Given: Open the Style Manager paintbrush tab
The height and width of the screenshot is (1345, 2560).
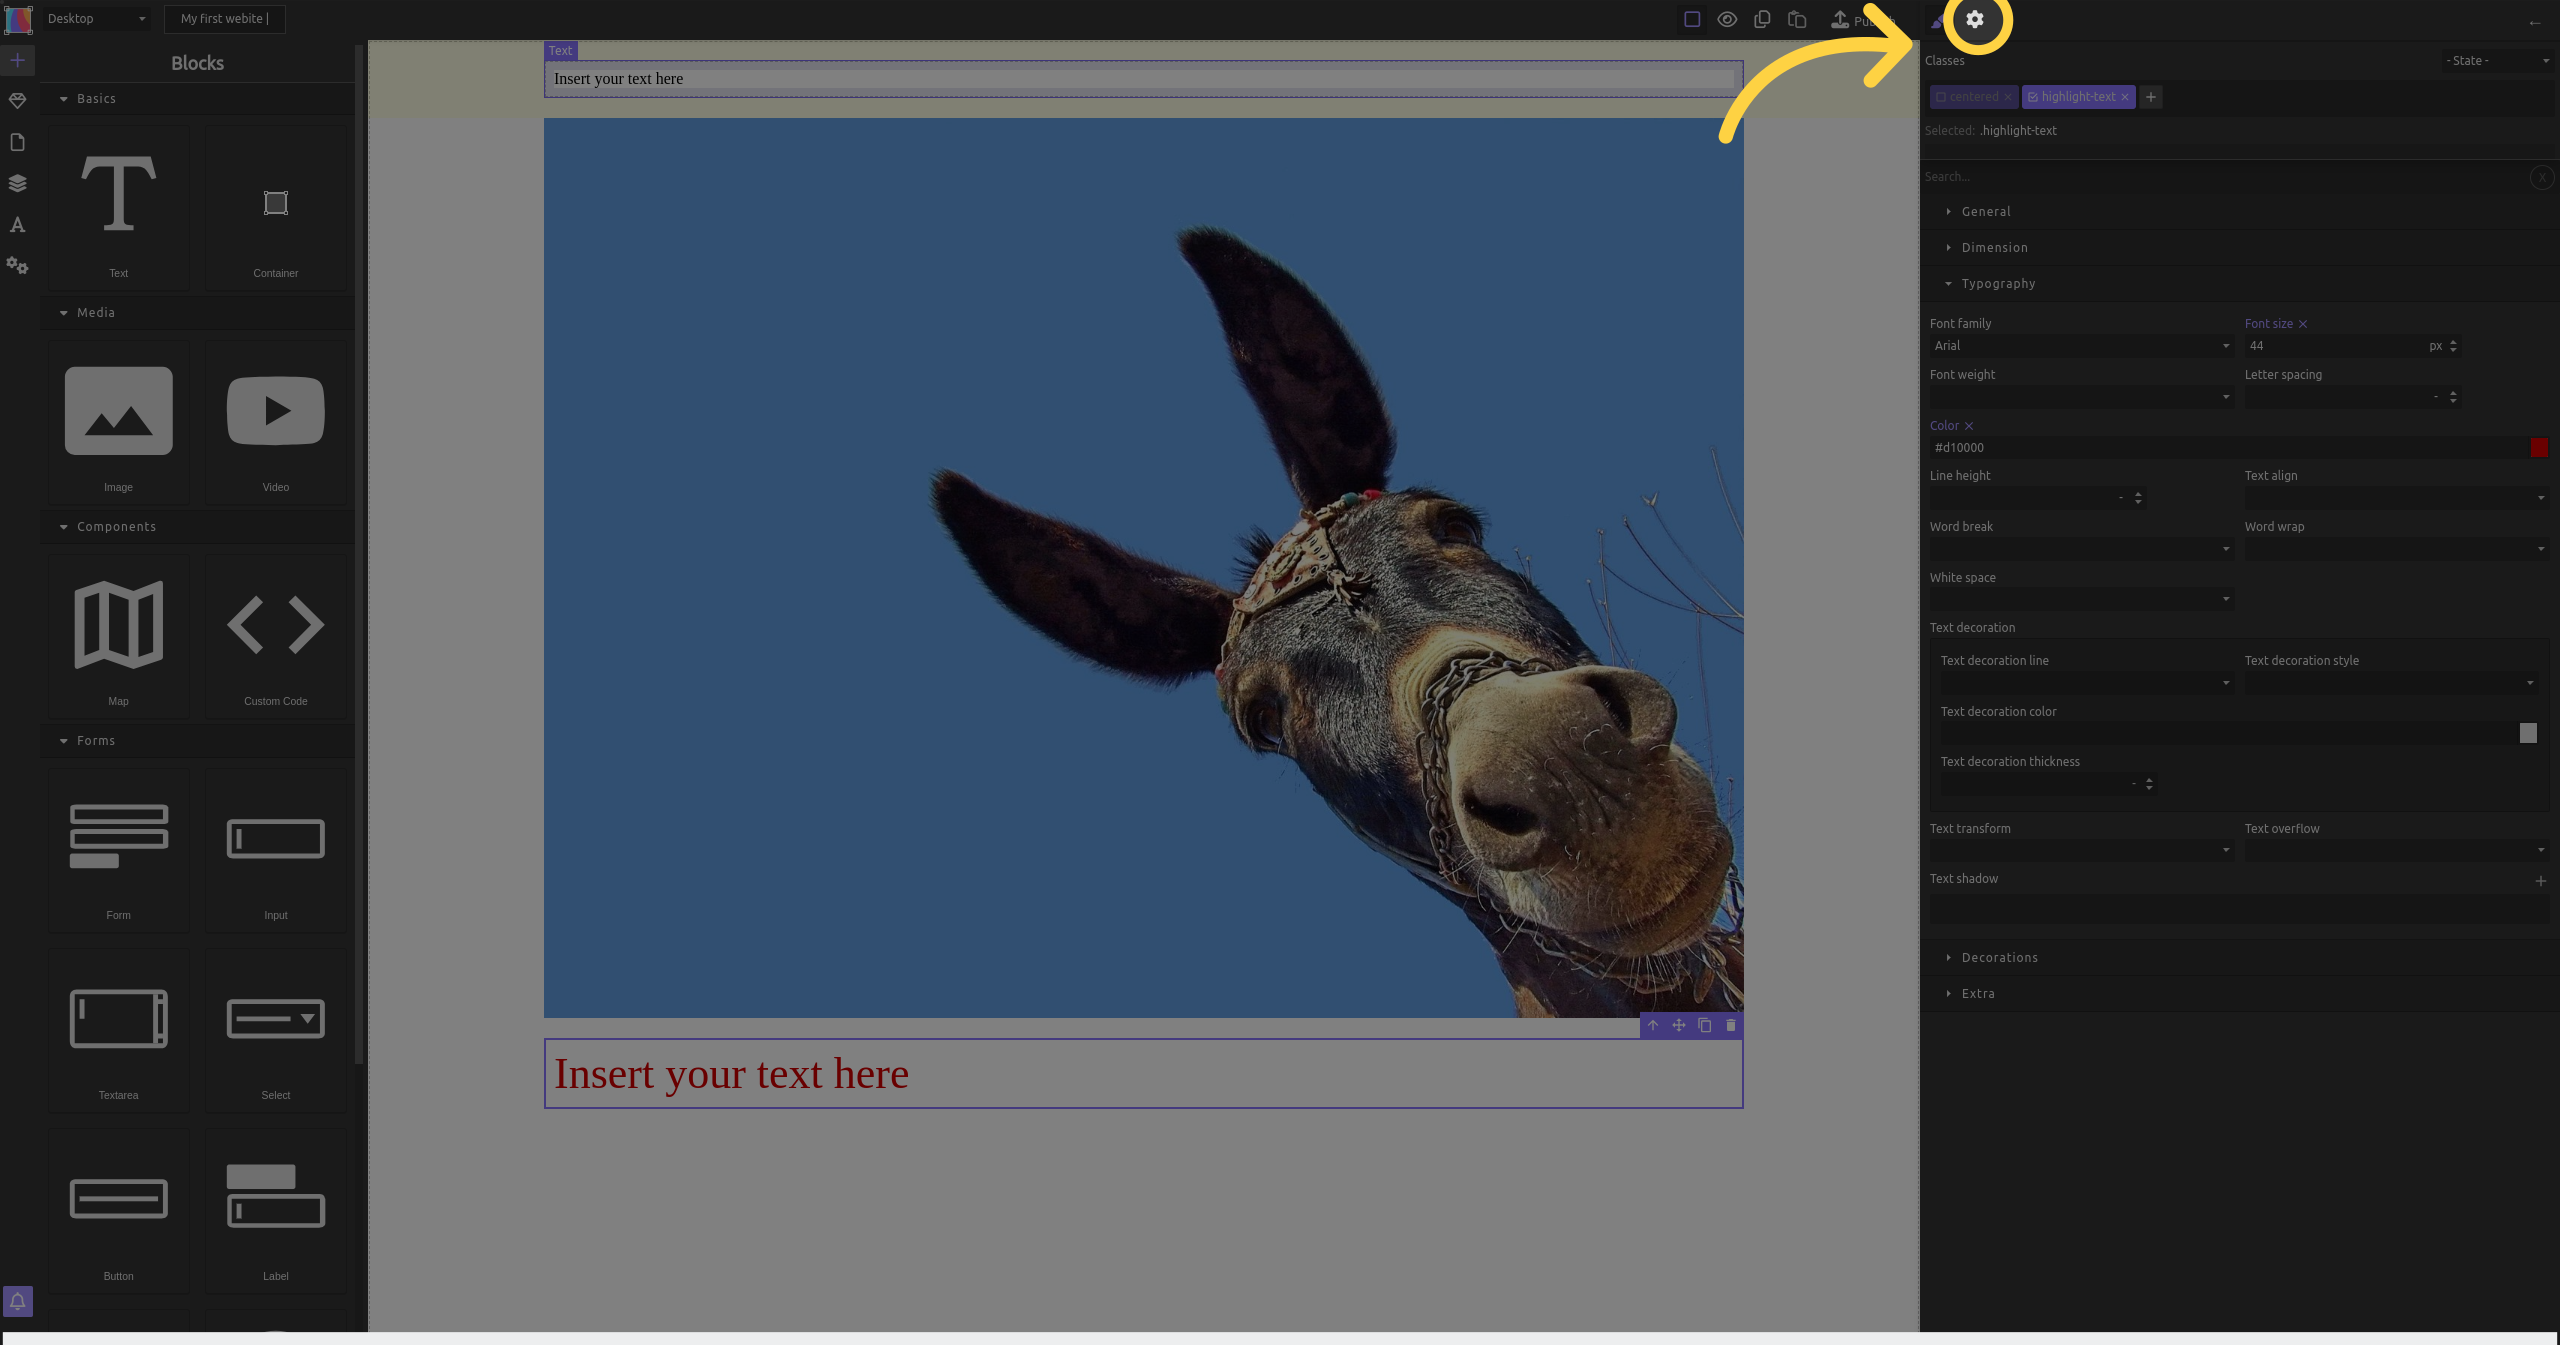Looking at the screenshot, I should pyautogui.click(x=1937, y=20).
